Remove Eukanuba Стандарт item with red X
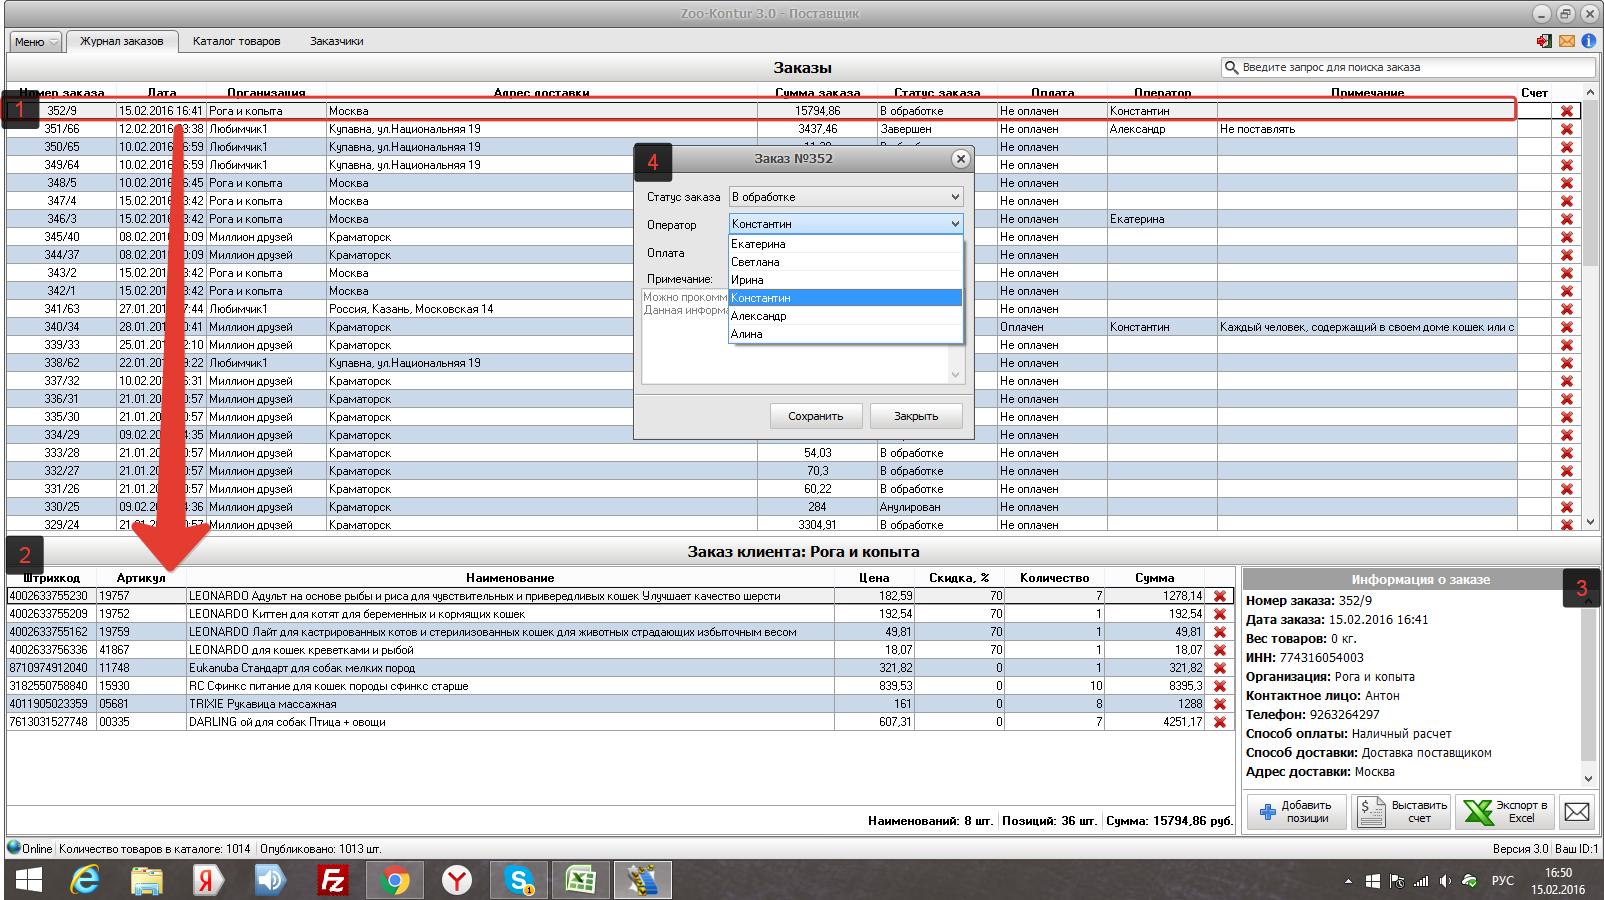This screenshot has height=900, width=1604. click(1220, 668)
